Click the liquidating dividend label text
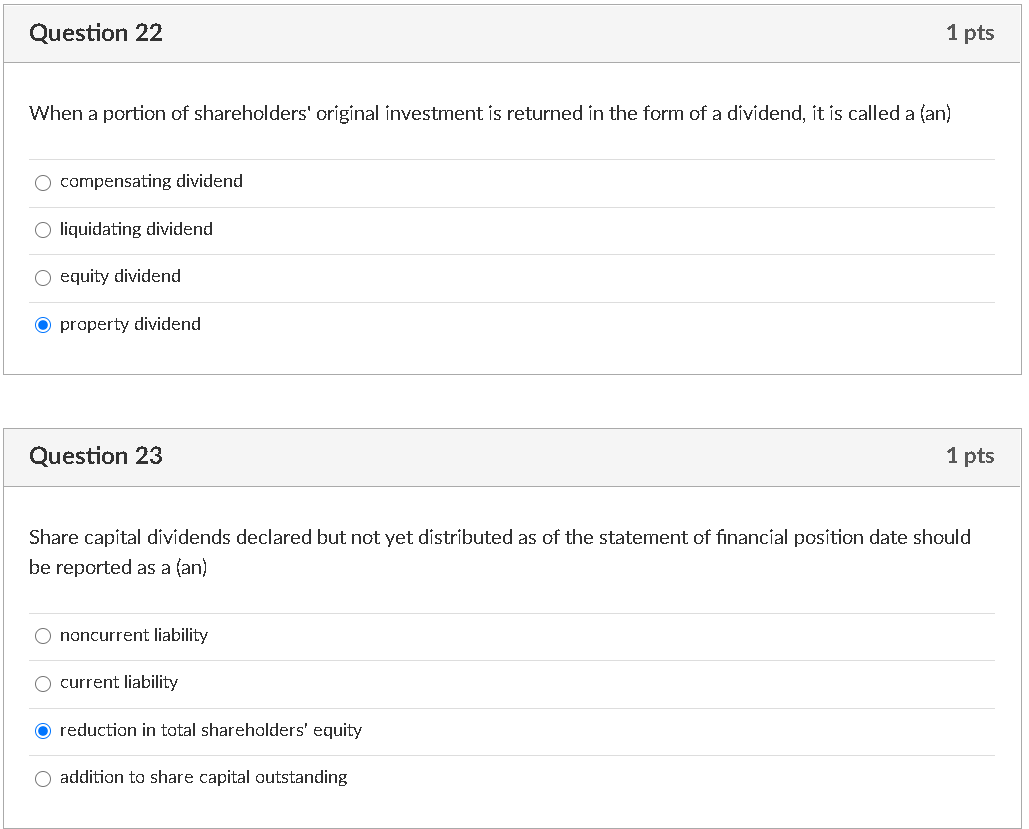 [x=136, y=230]
